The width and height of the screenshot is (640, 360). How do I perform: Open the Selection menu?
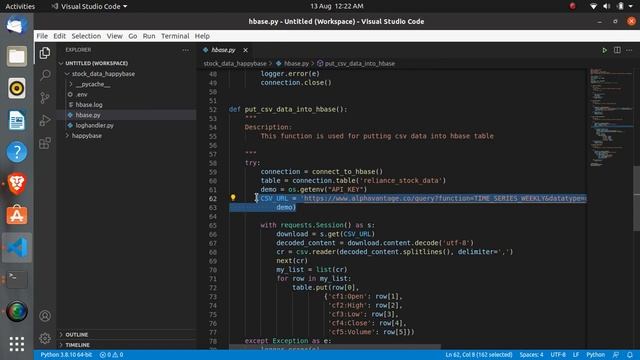pyautogui.click(x=86, y=36)
